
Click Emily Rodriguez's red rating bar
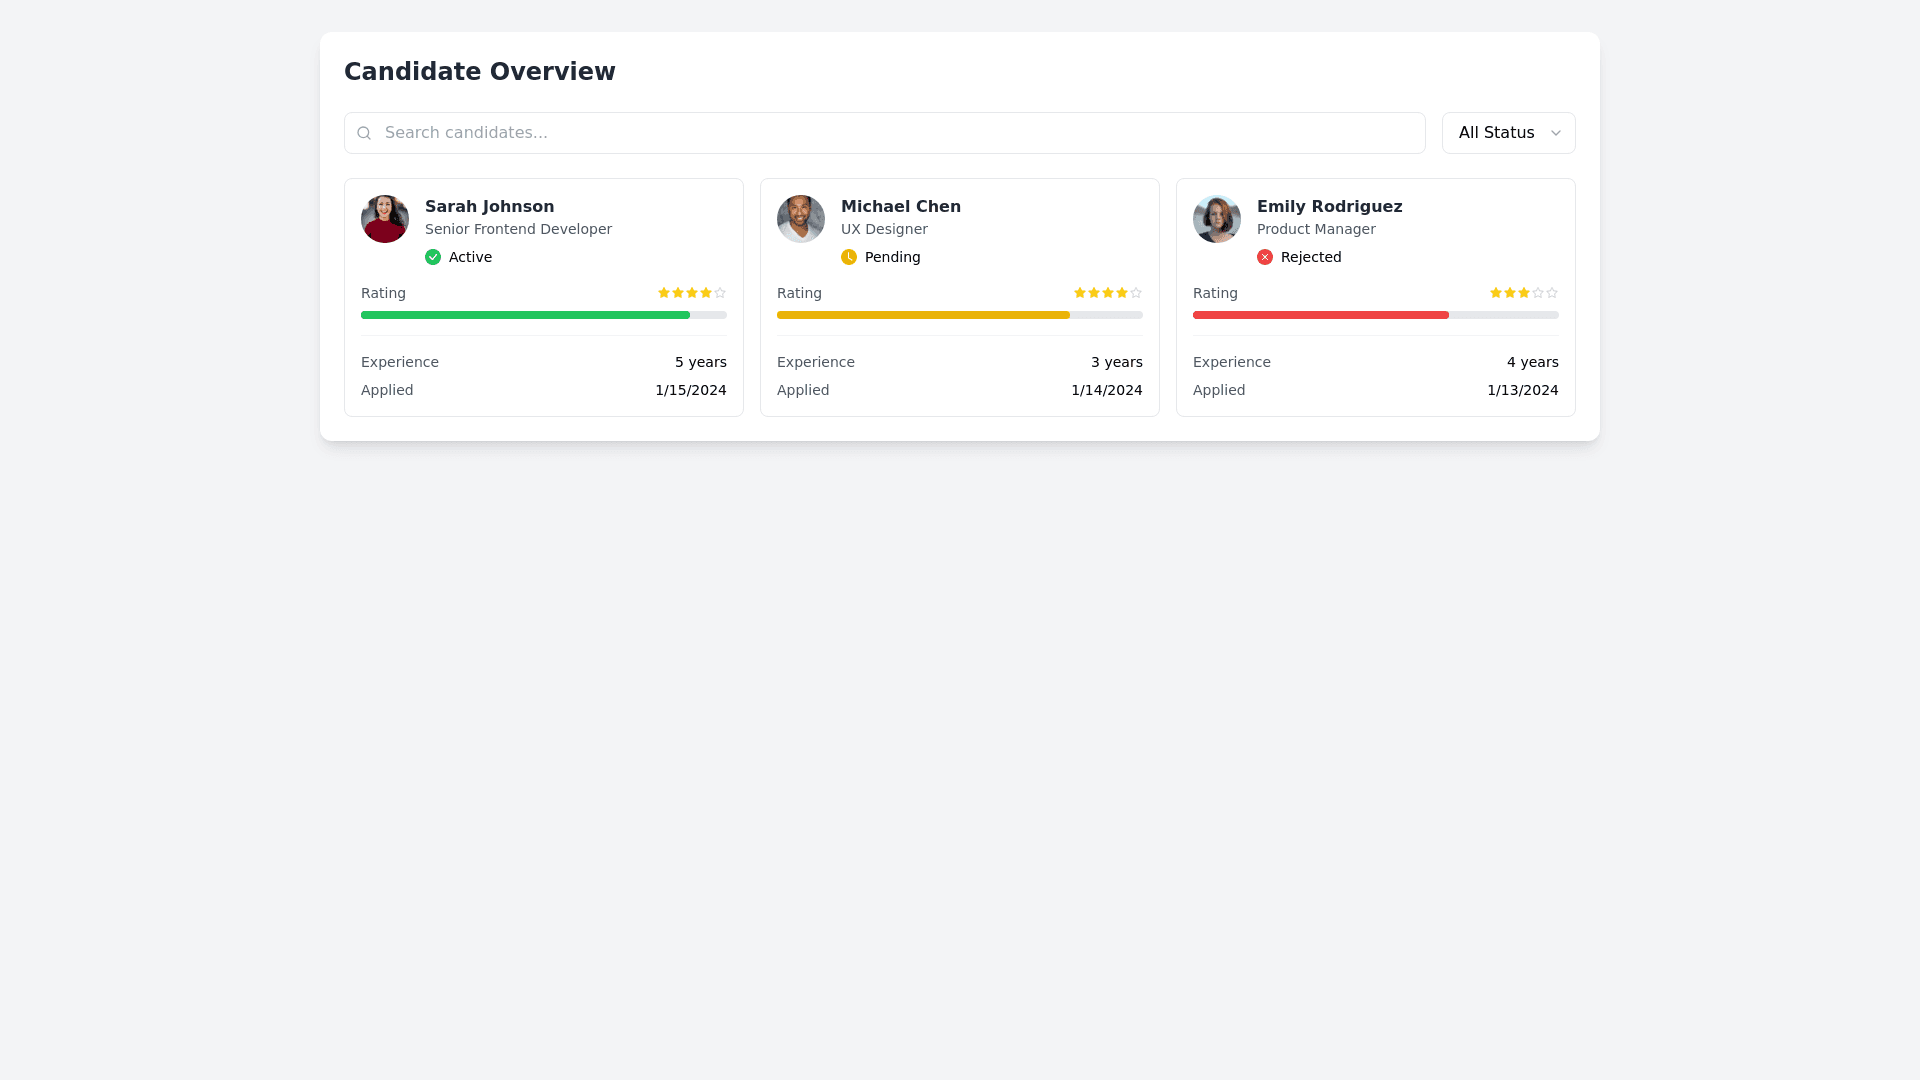(x=1320, y=315)
